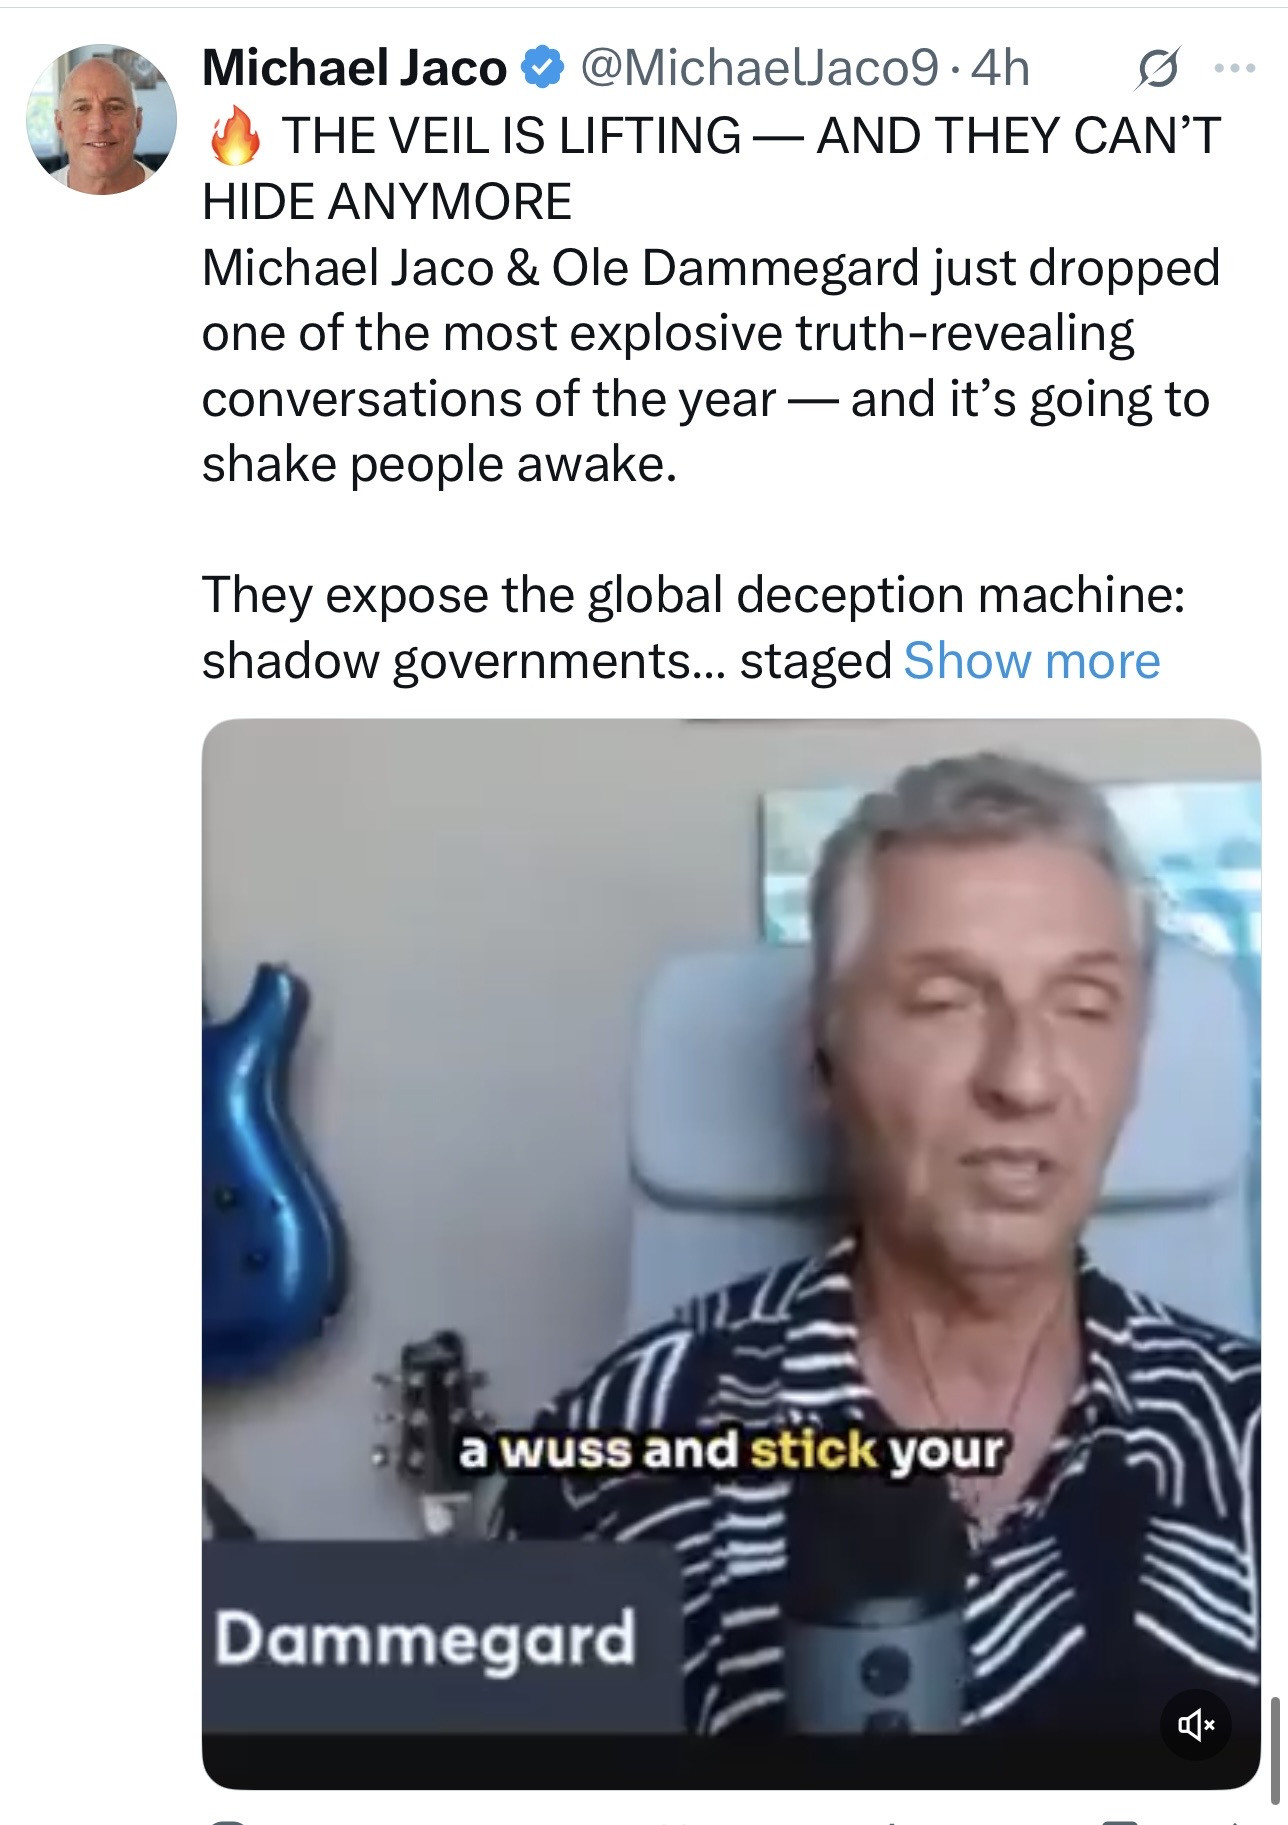Unmute the video with speaker icon
1288x1825 pixels.
point(1196,1724)
